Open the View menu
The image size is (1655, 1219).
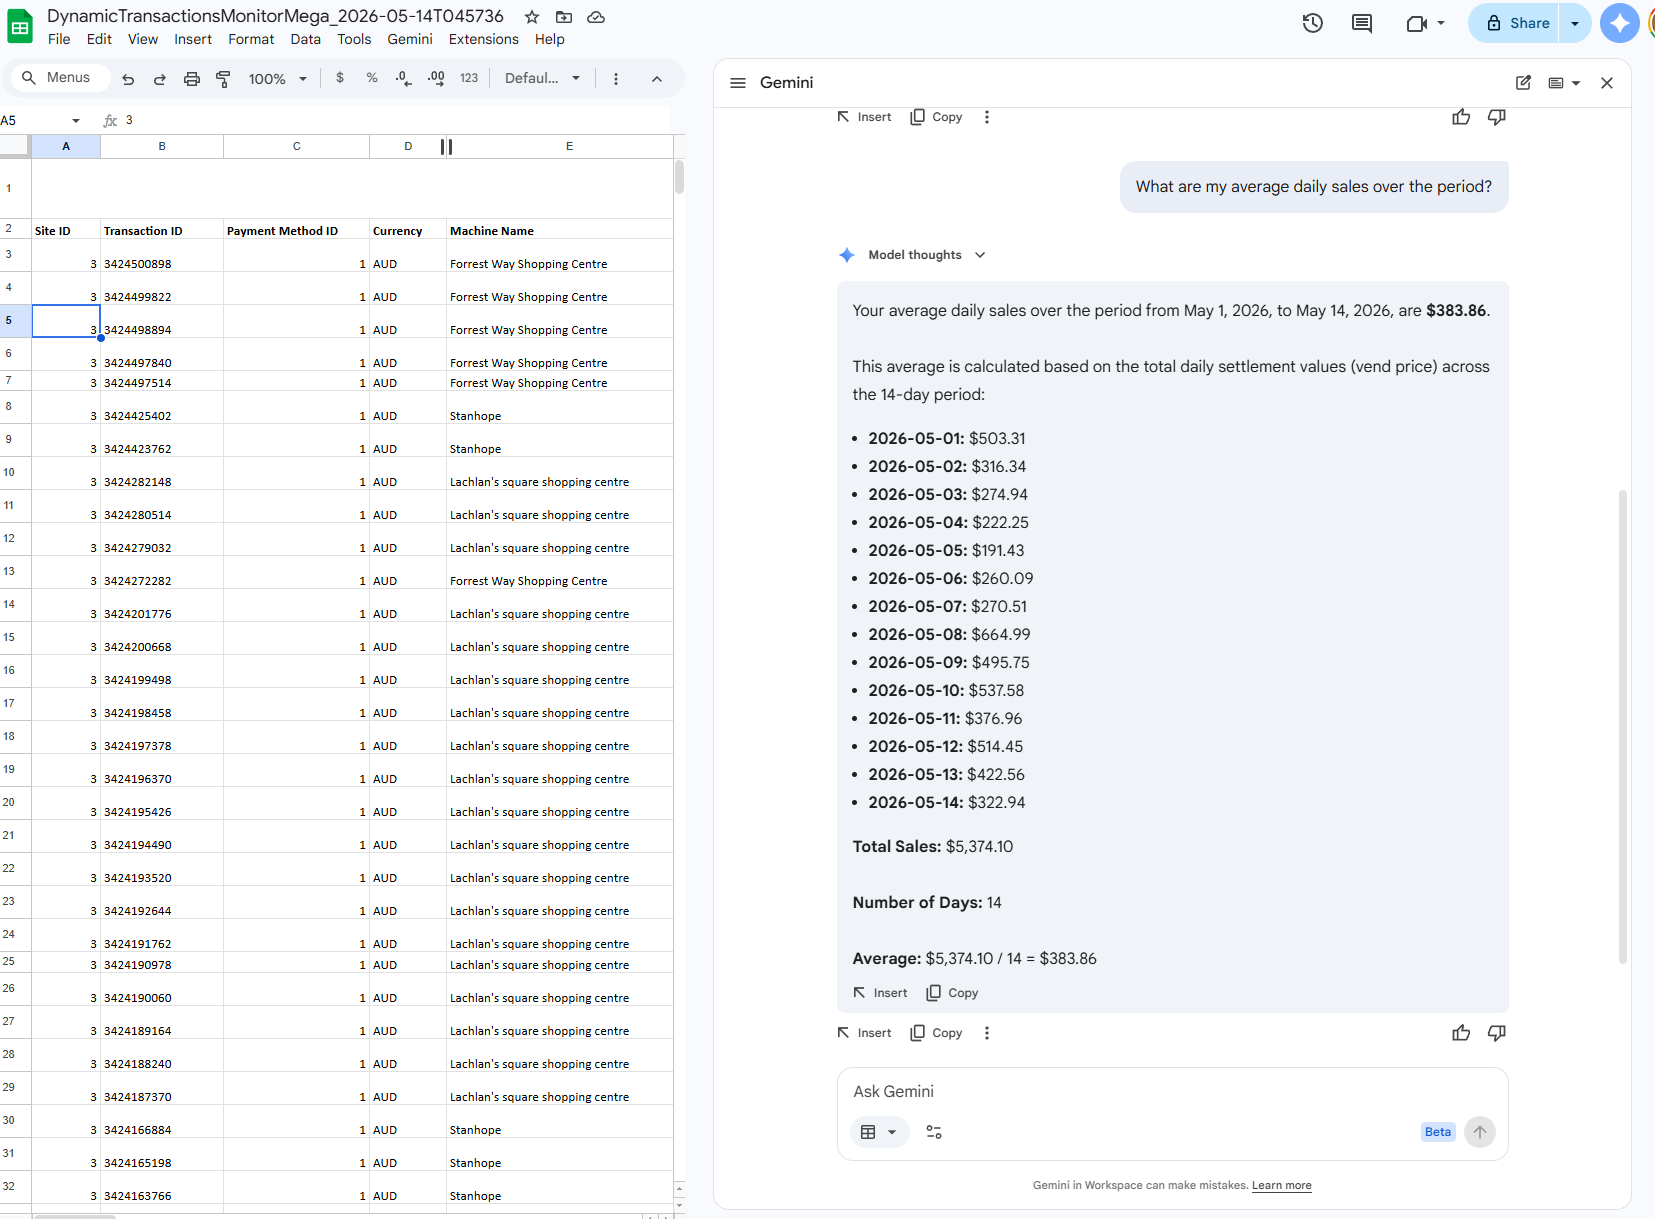pyautogui.click(x=143, y=39)
